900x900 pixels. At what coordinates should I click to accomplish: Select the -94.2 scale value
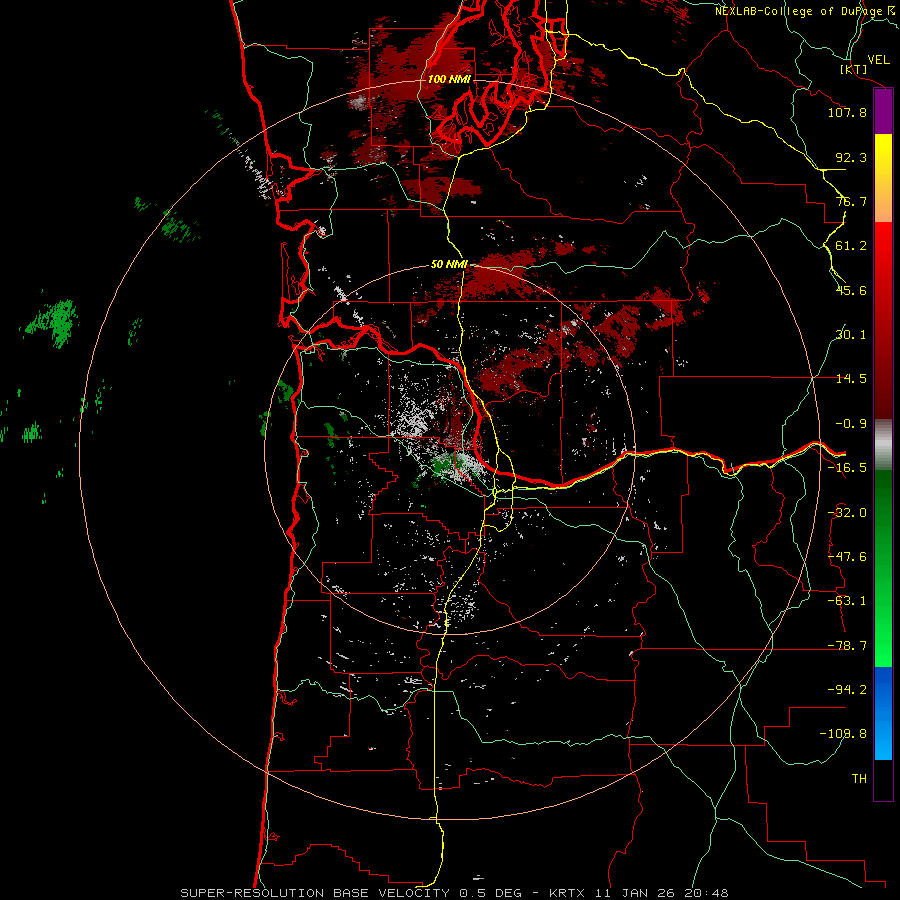(x=847, y=690)
